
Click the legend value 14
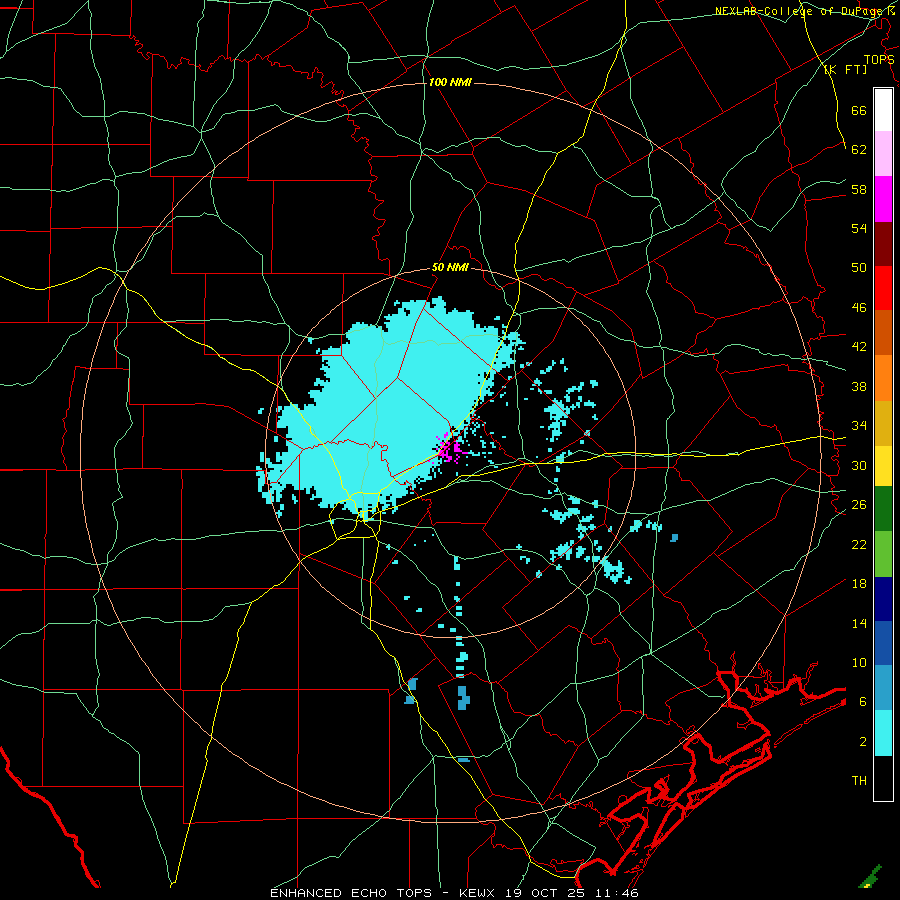[859, 623]
